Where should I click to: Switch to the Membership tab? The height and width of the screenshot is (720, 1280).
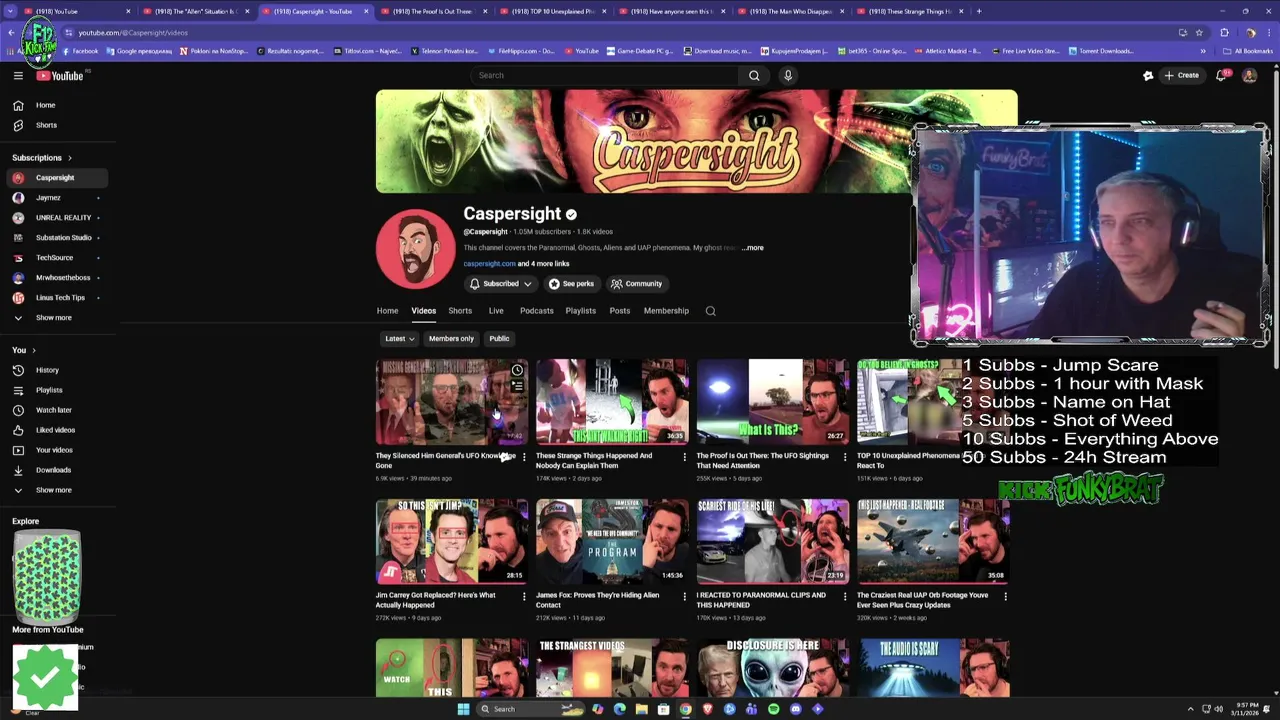[x=666, y=311]
